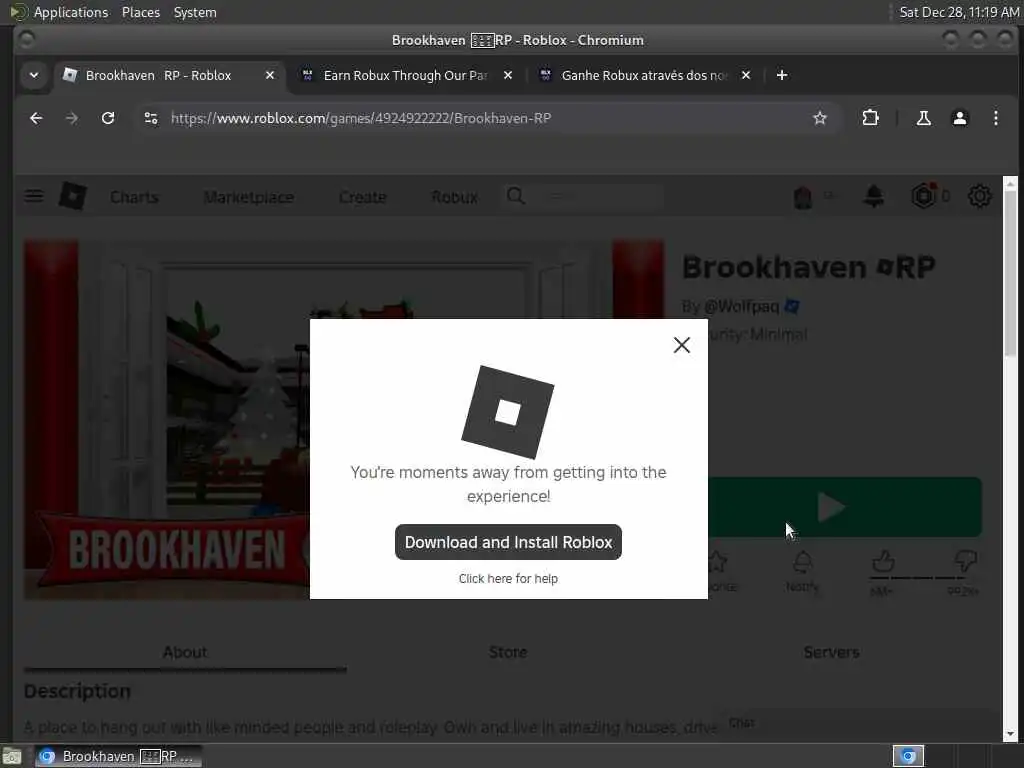Close the Roblox download dialog
The height and width of the screenshot is (768, 1024).
click(681, 345)
